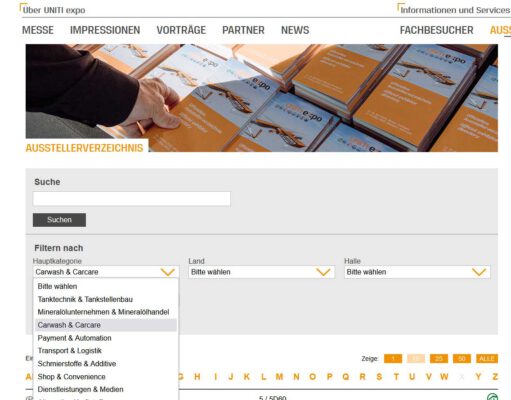Filter exhibitors by letter L
The height and width of the screenshot is (400, 511).
click(263, 377)
